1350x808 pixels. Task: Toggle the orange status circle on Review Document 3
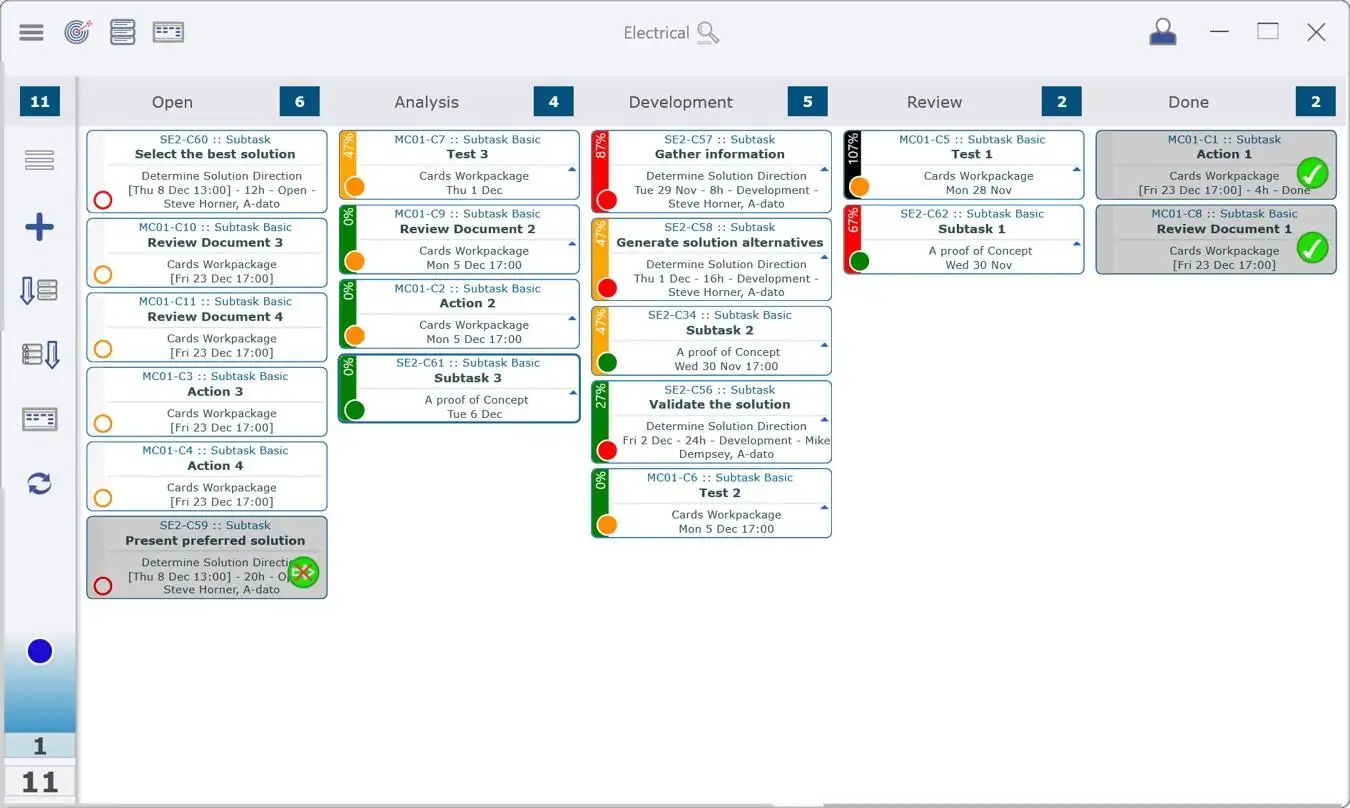coord(102,274)
